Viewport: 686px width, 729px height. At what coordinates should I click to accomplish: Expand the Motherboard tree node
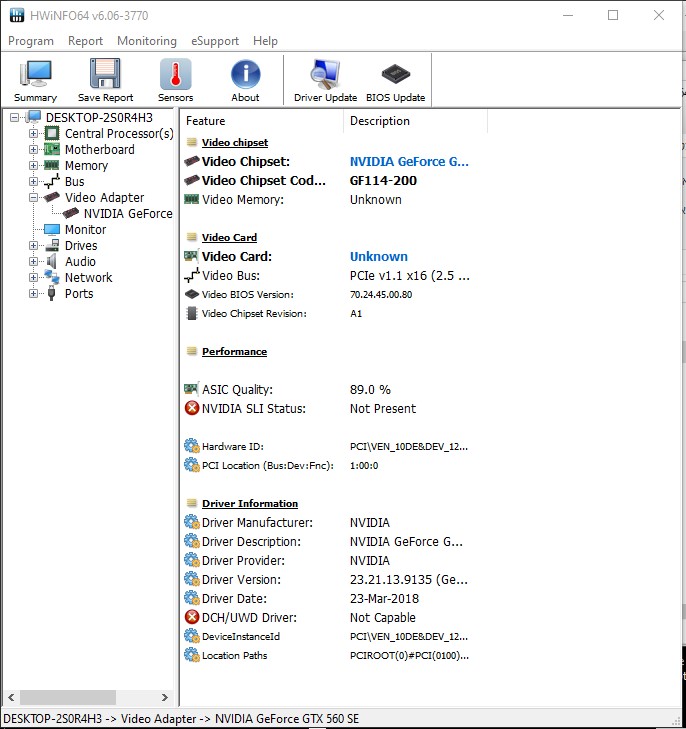point(33,150)
